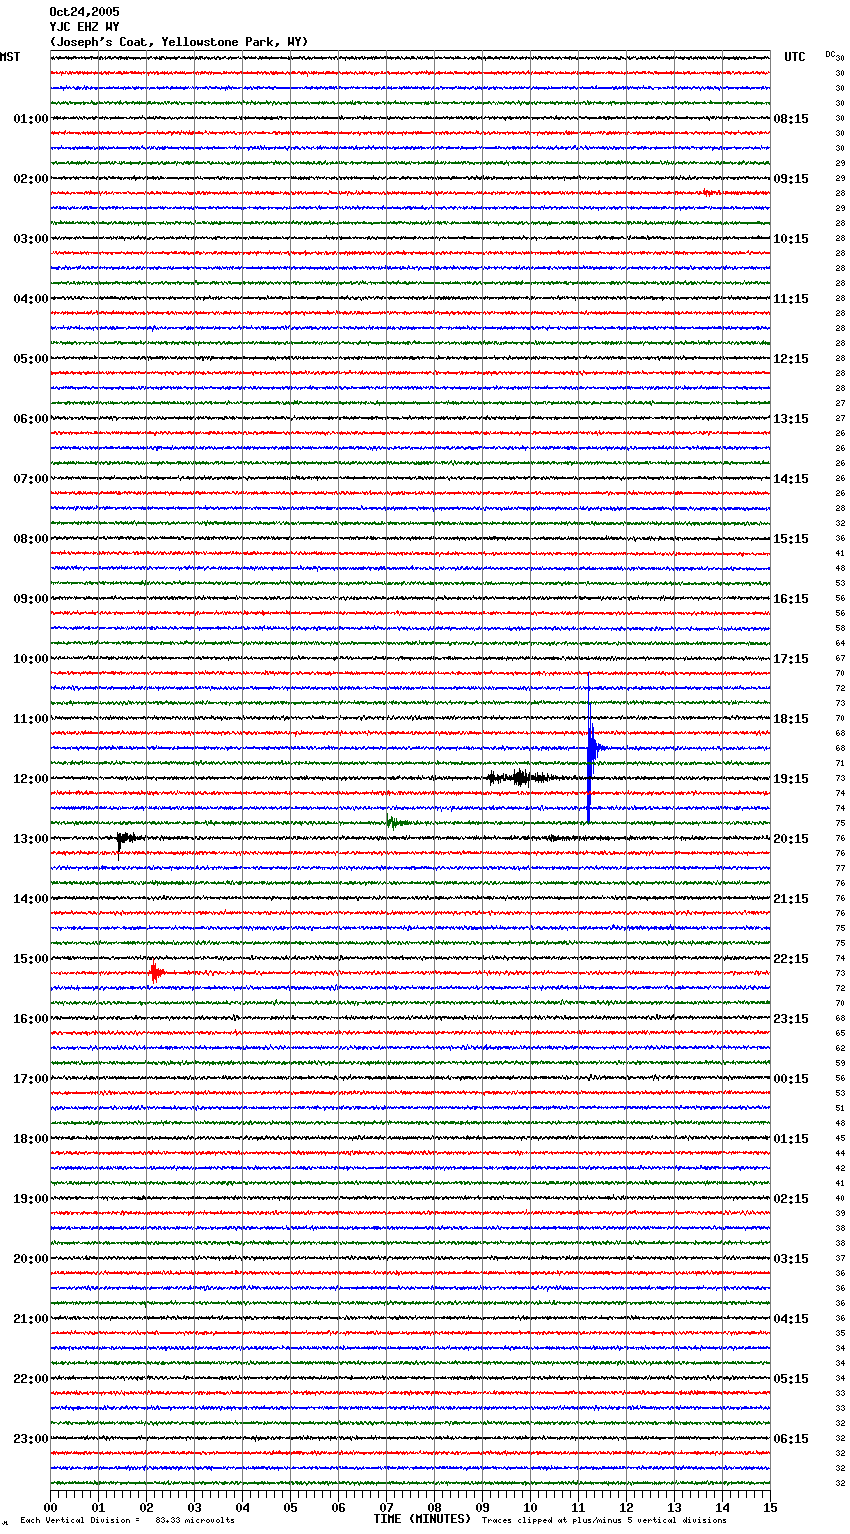Click the Traces clipped footnote

[604, 1520]
